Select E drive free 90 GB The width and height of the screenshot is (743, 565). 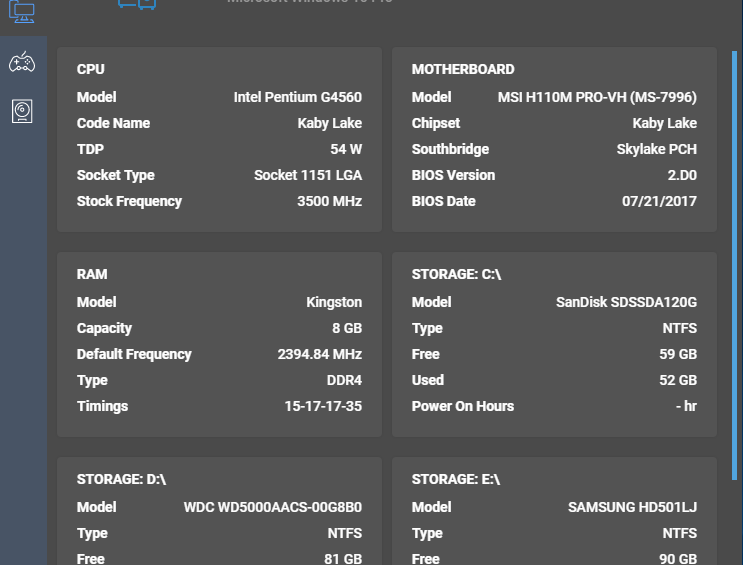pyautogui.click(x=678, y=559)
